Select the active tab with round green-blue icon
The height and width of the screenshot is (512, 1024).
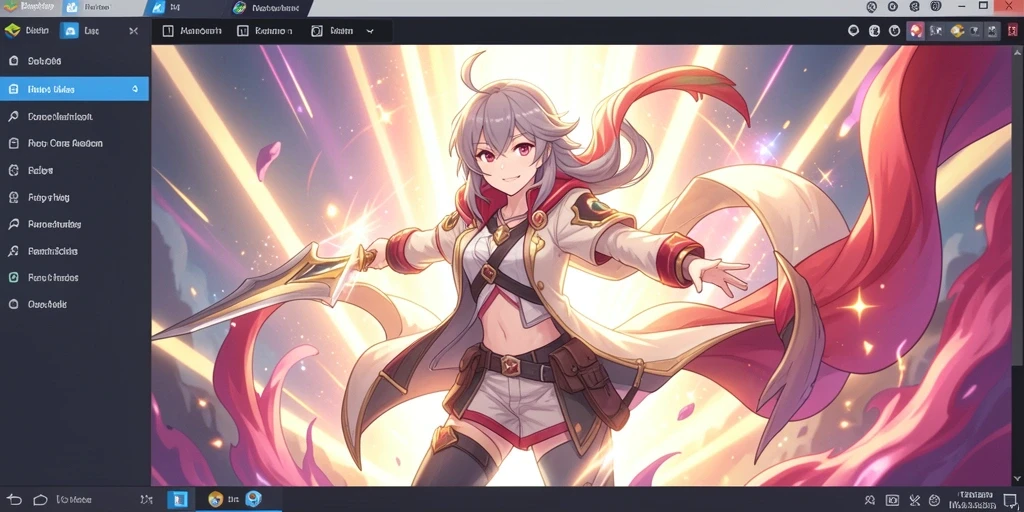coord(269,7)
